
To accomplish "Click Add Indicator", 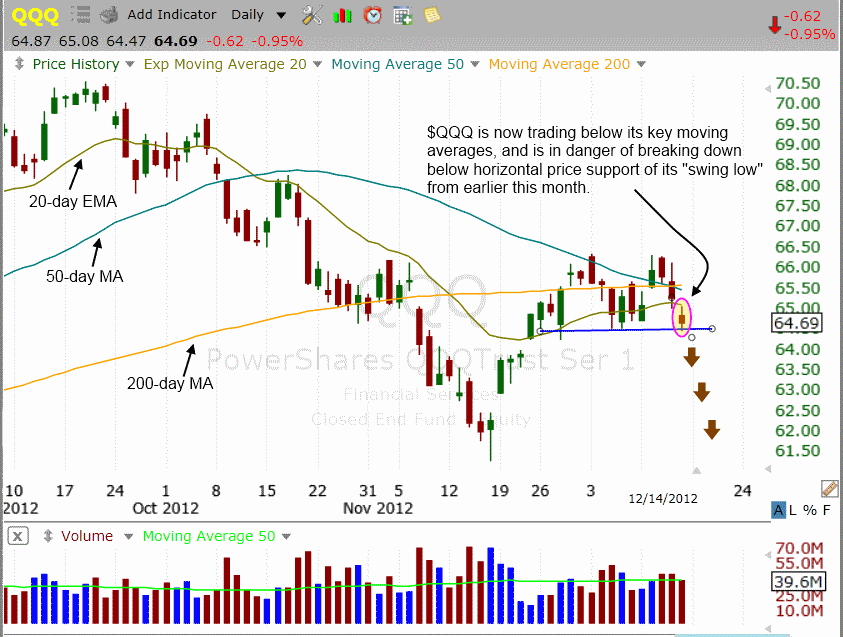I will click(172, 15).
